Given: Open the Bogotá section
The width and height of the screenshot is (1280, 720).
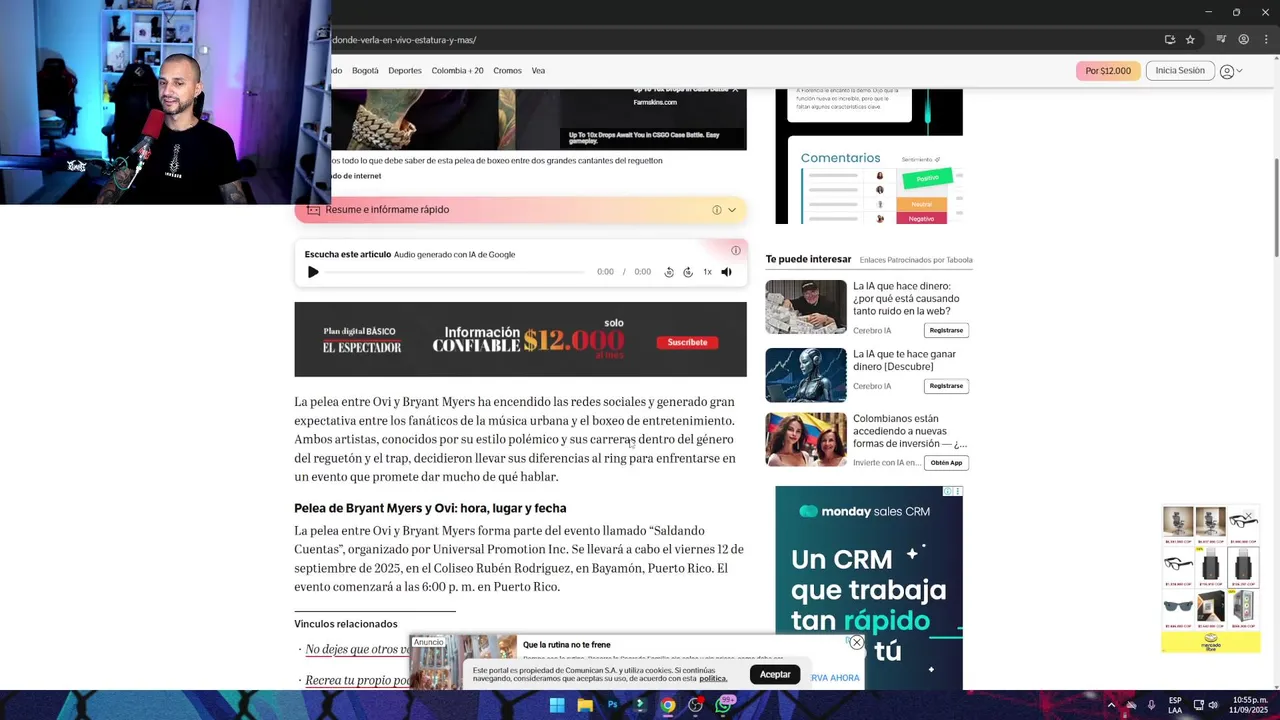Looking at the screenshot, I should click(365, 71).
